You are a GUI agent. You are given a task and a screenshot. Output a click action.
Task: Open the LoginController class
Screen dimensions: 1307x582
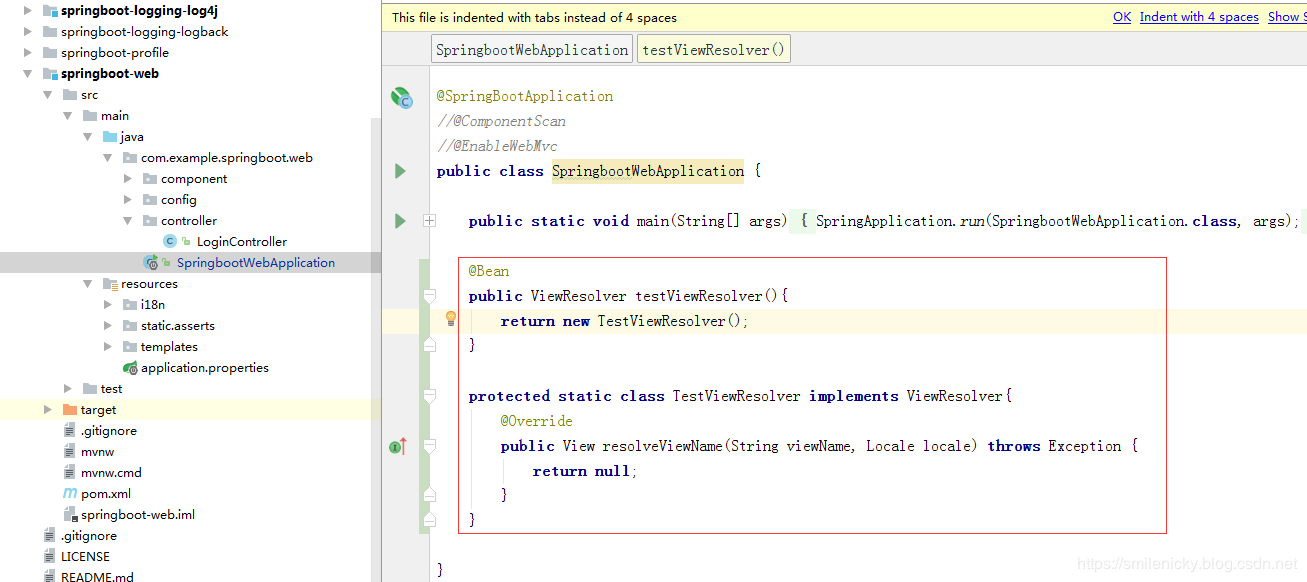click(x=241, y=242)
